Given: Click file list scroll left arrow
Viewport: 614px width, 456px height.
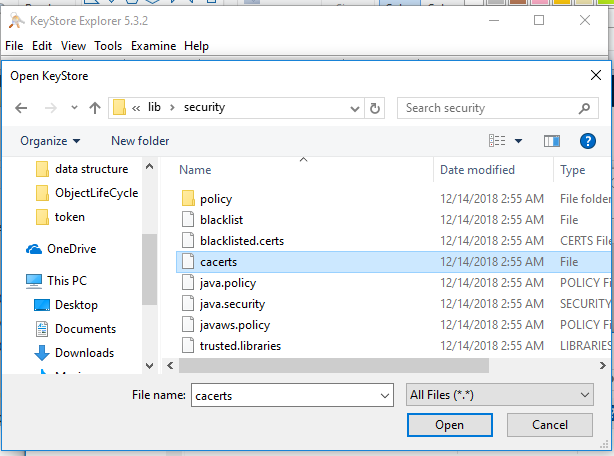Looking at the screenshot, I should click(170, 366).
